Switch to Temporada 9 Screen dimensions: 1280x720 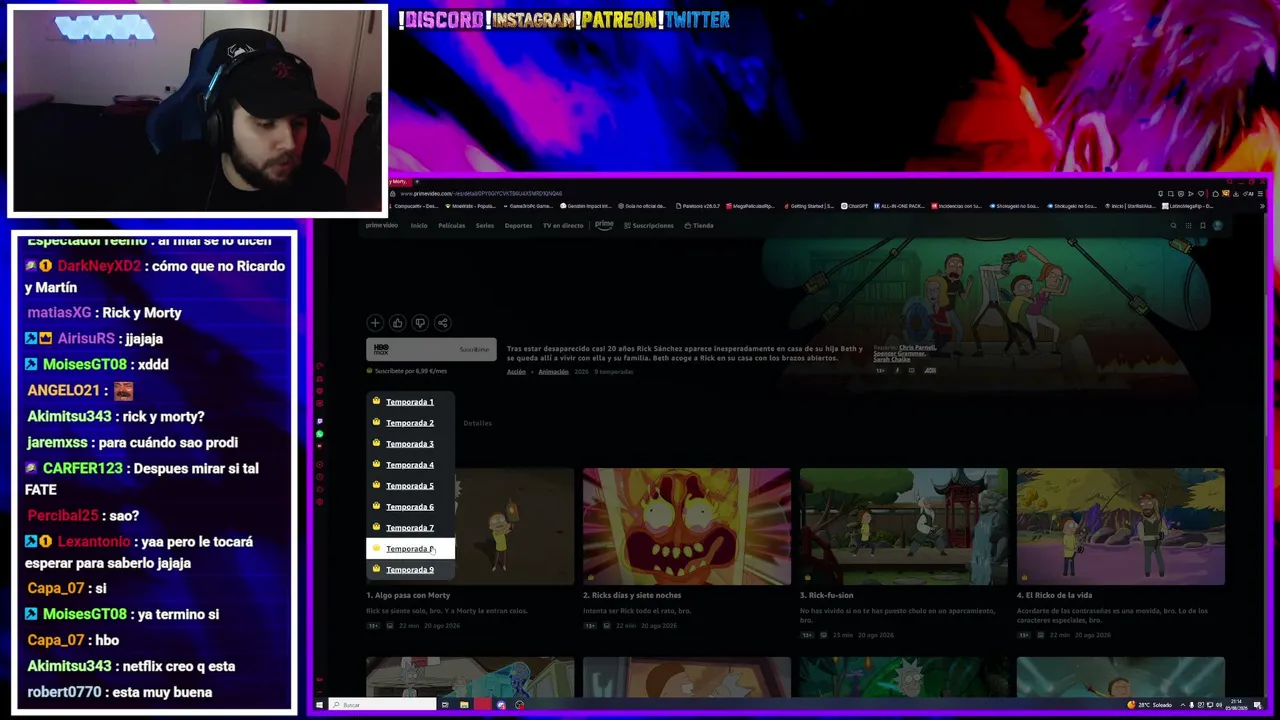coord(410,570)
